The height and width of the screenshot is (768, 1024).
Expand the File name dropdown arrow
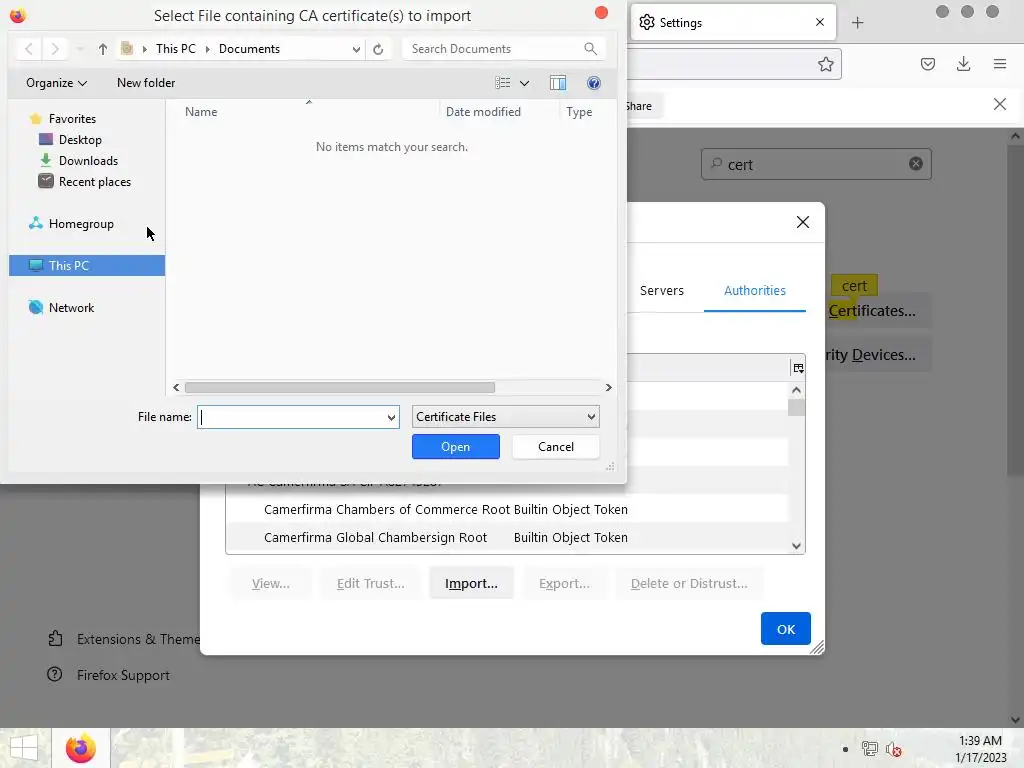(391, 417)
